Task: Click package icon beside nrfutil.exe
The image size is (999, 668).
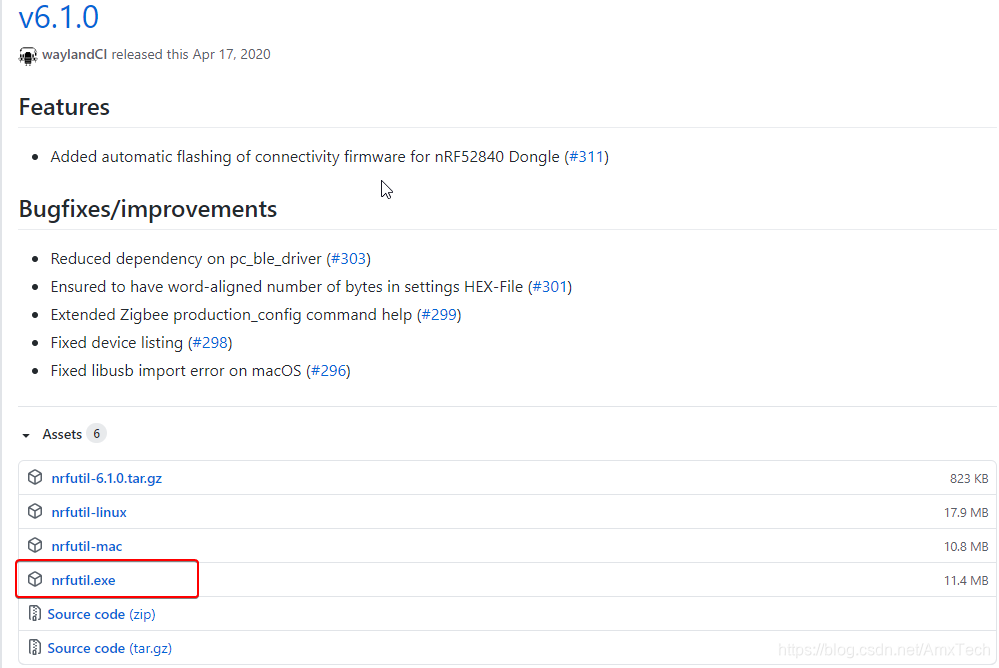Action: point(35,579)
